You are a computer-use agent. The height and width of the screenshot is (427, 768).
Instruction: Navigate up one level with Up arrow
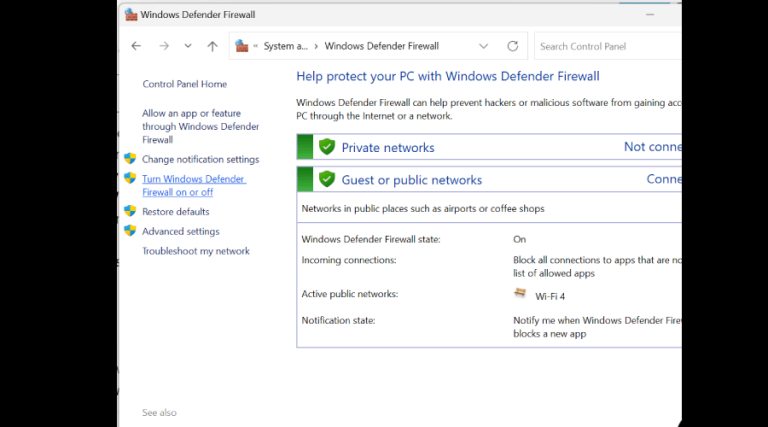pyautogui.click(x=212, y=46)
